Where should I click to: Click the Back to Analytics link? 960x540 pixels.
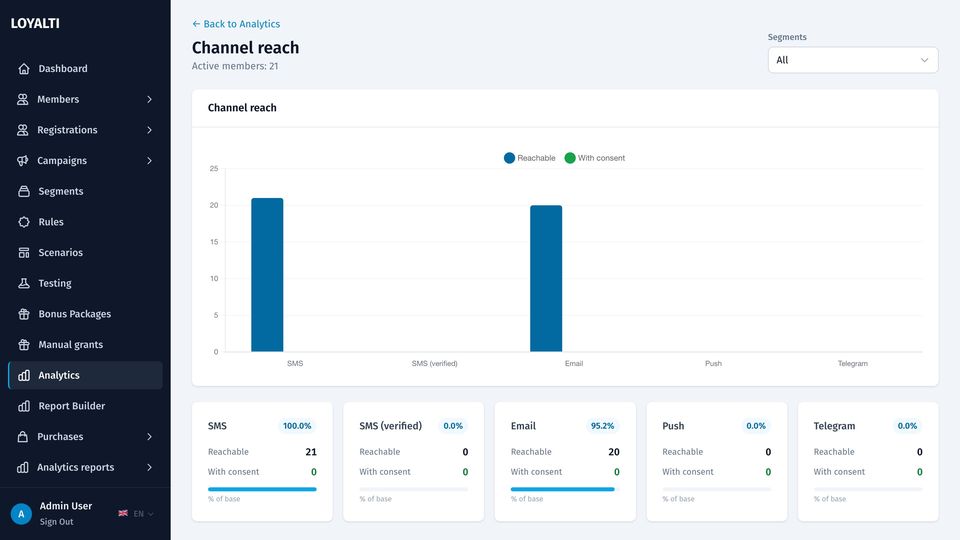(236, 24)
